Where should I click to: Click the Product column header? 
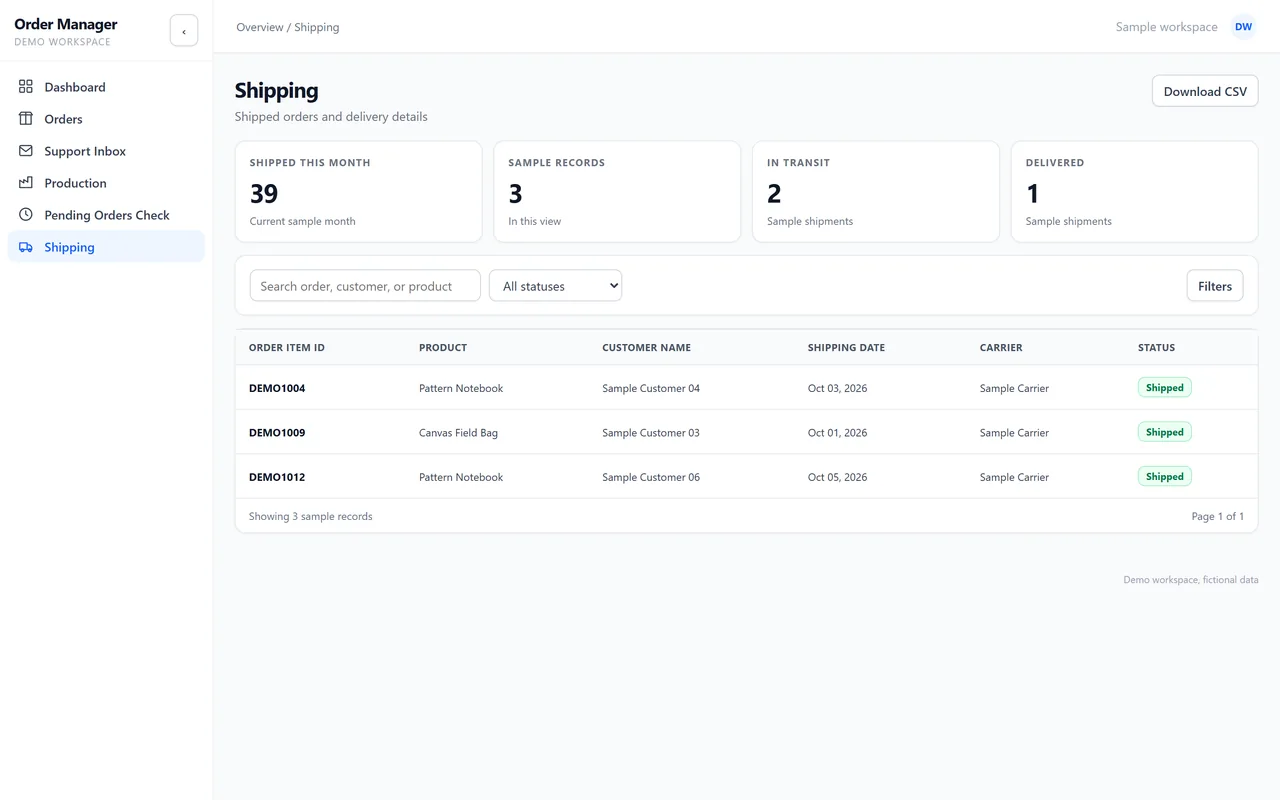coord(443,348)
